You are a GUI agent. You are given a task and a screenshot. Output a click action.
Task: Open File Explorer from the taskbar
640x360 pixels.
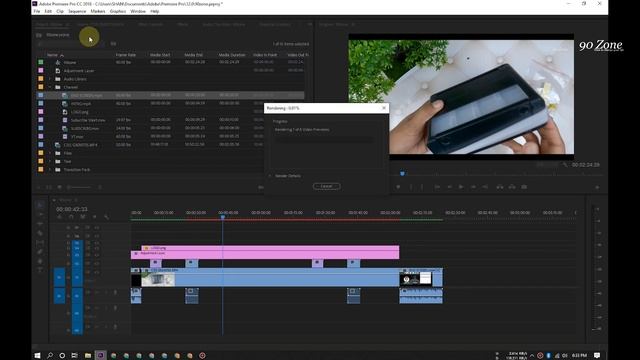point(88,356)
